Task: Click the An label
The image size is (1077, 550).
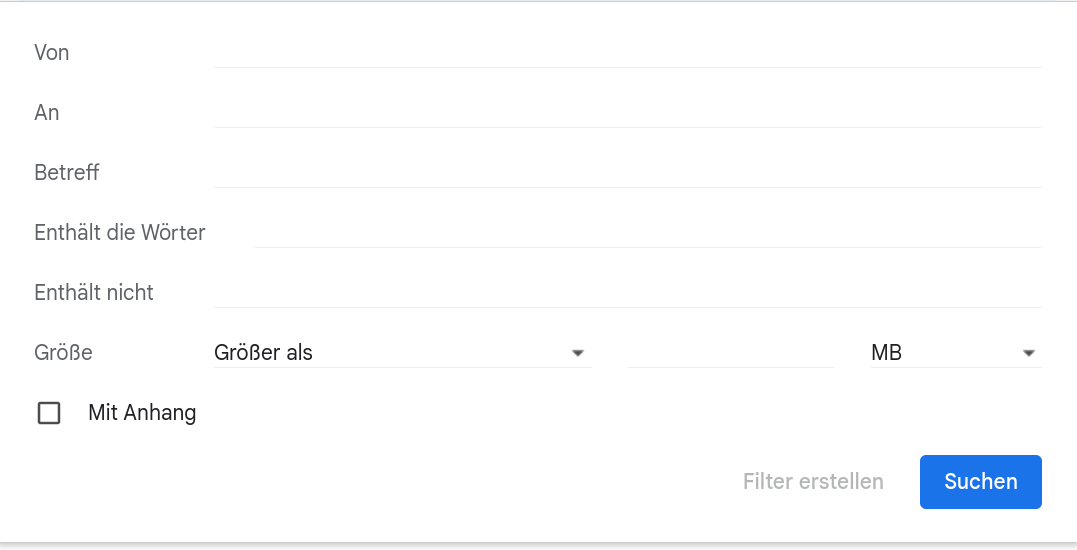Action: [47, 113]
